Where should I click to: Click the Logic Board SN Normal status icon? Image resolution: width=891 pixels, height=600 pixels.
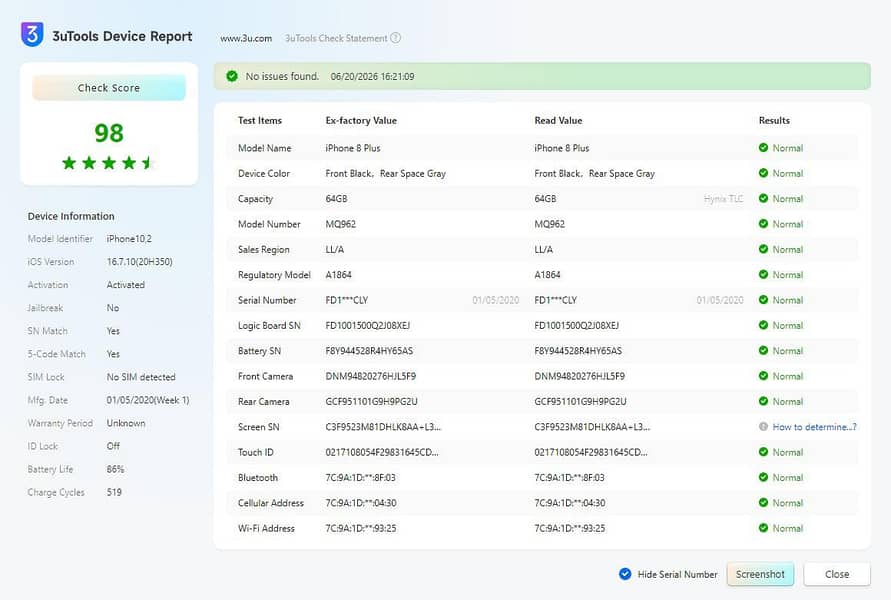point(763,325)
